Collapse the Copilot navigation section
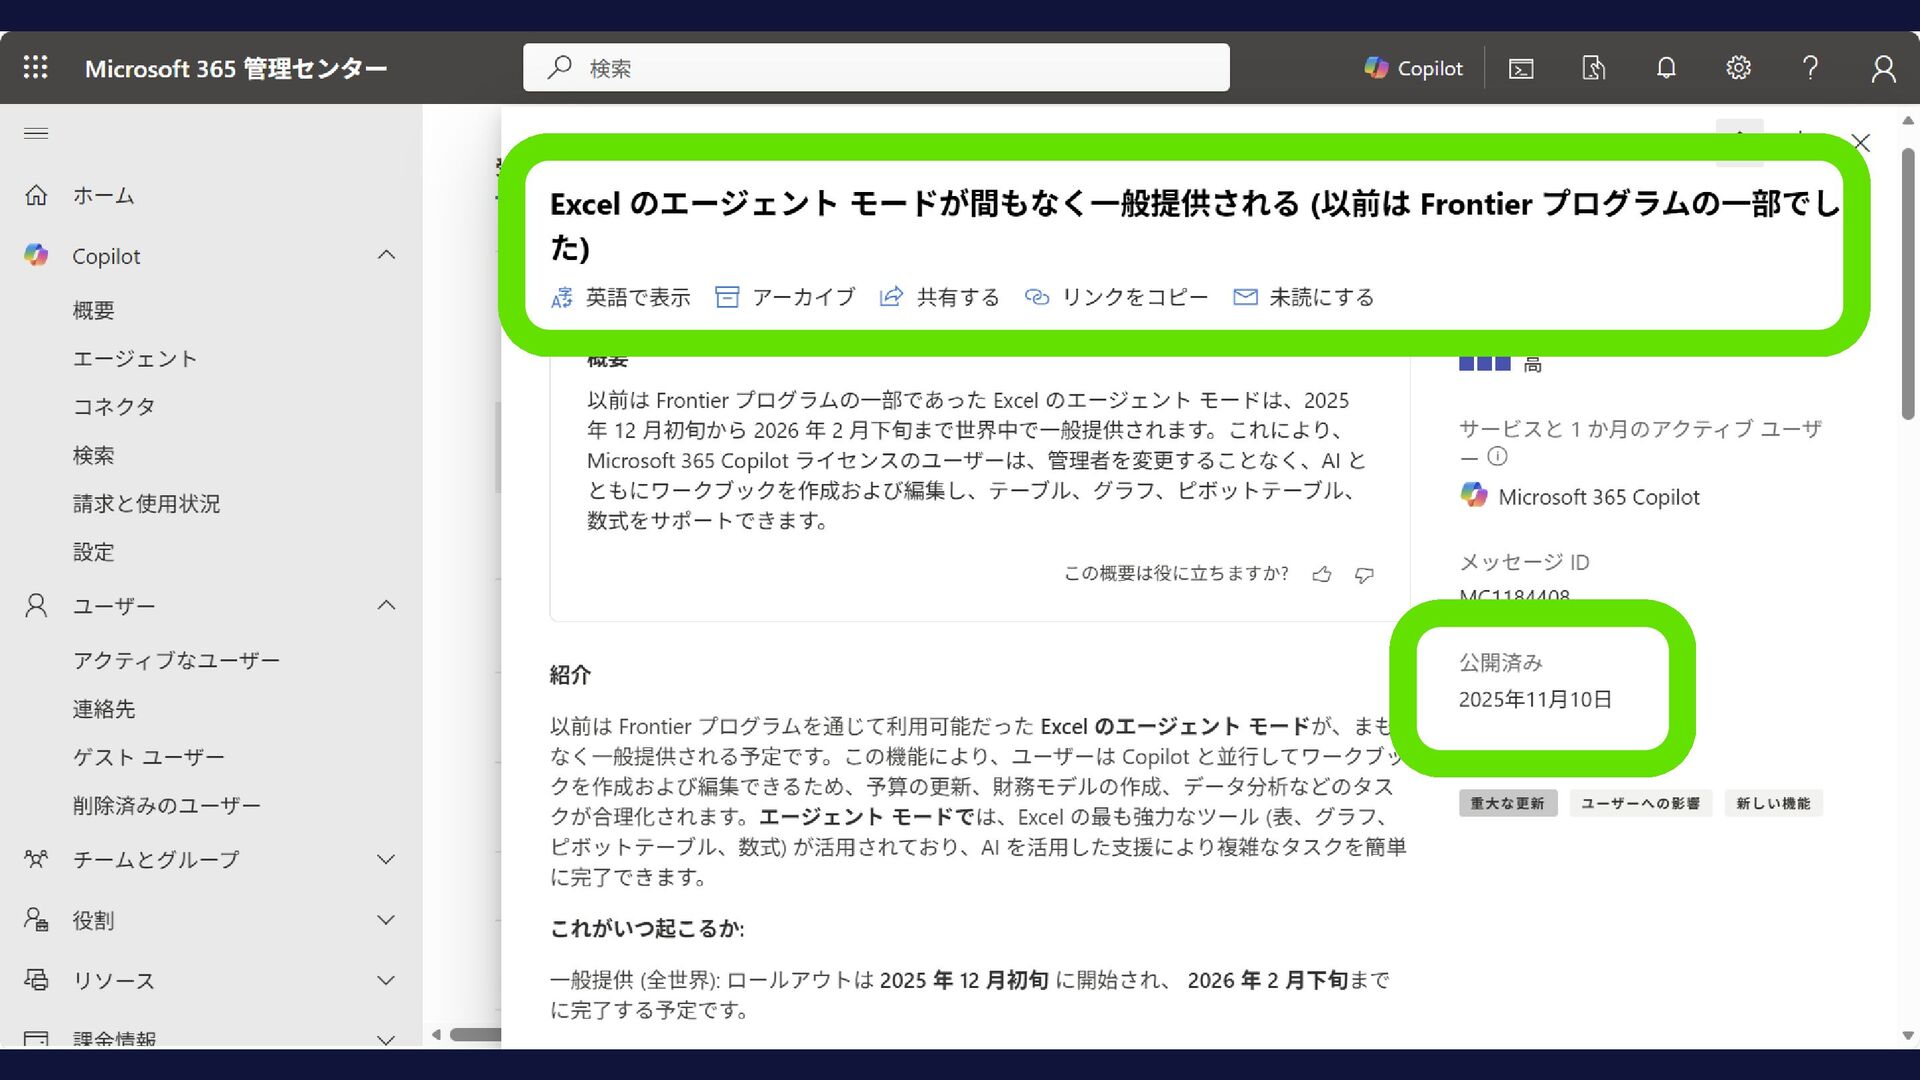 tap(386, 256)
